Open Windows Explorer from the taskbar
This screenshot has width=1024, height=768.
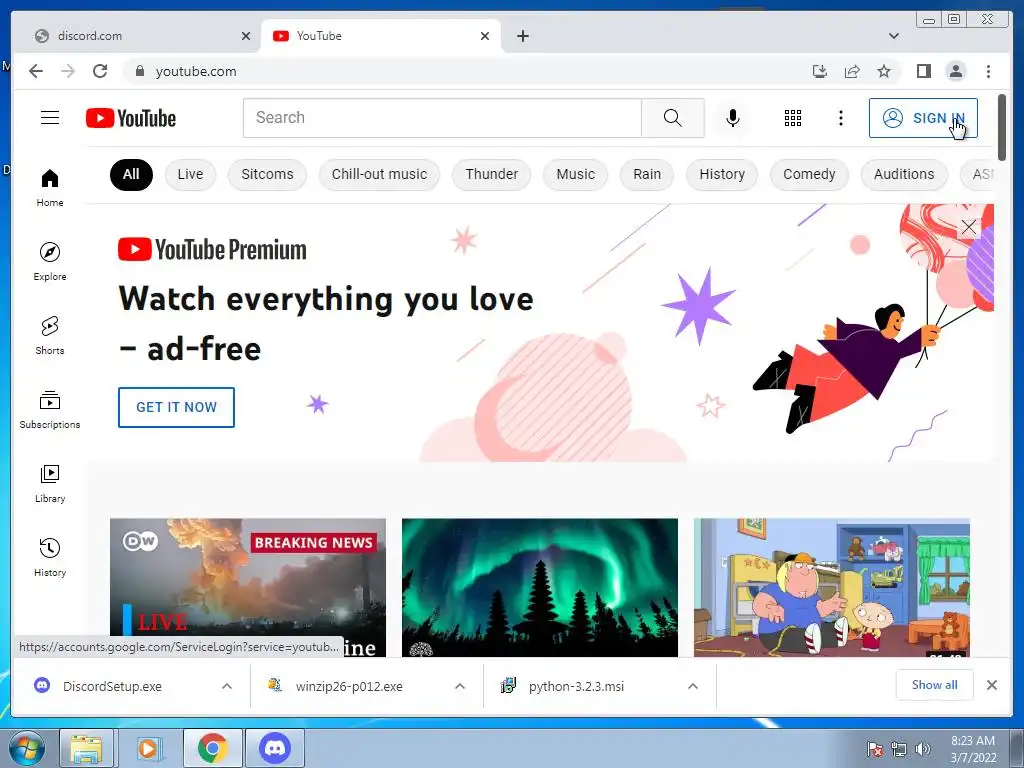(86, 748)
